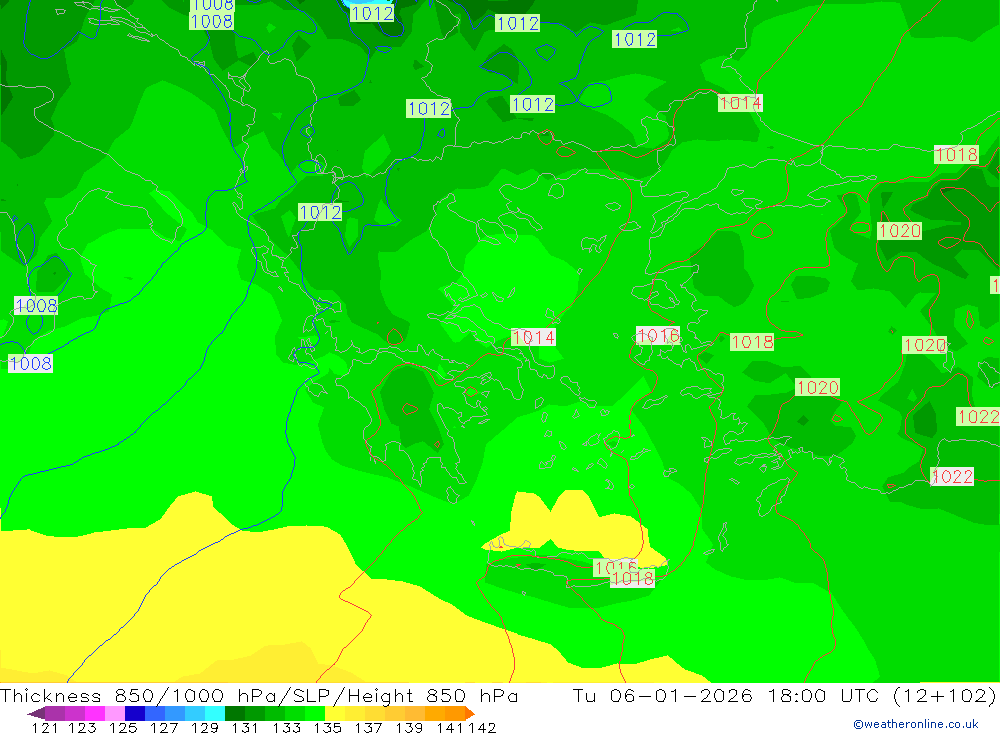Click legend value 141

450,727
